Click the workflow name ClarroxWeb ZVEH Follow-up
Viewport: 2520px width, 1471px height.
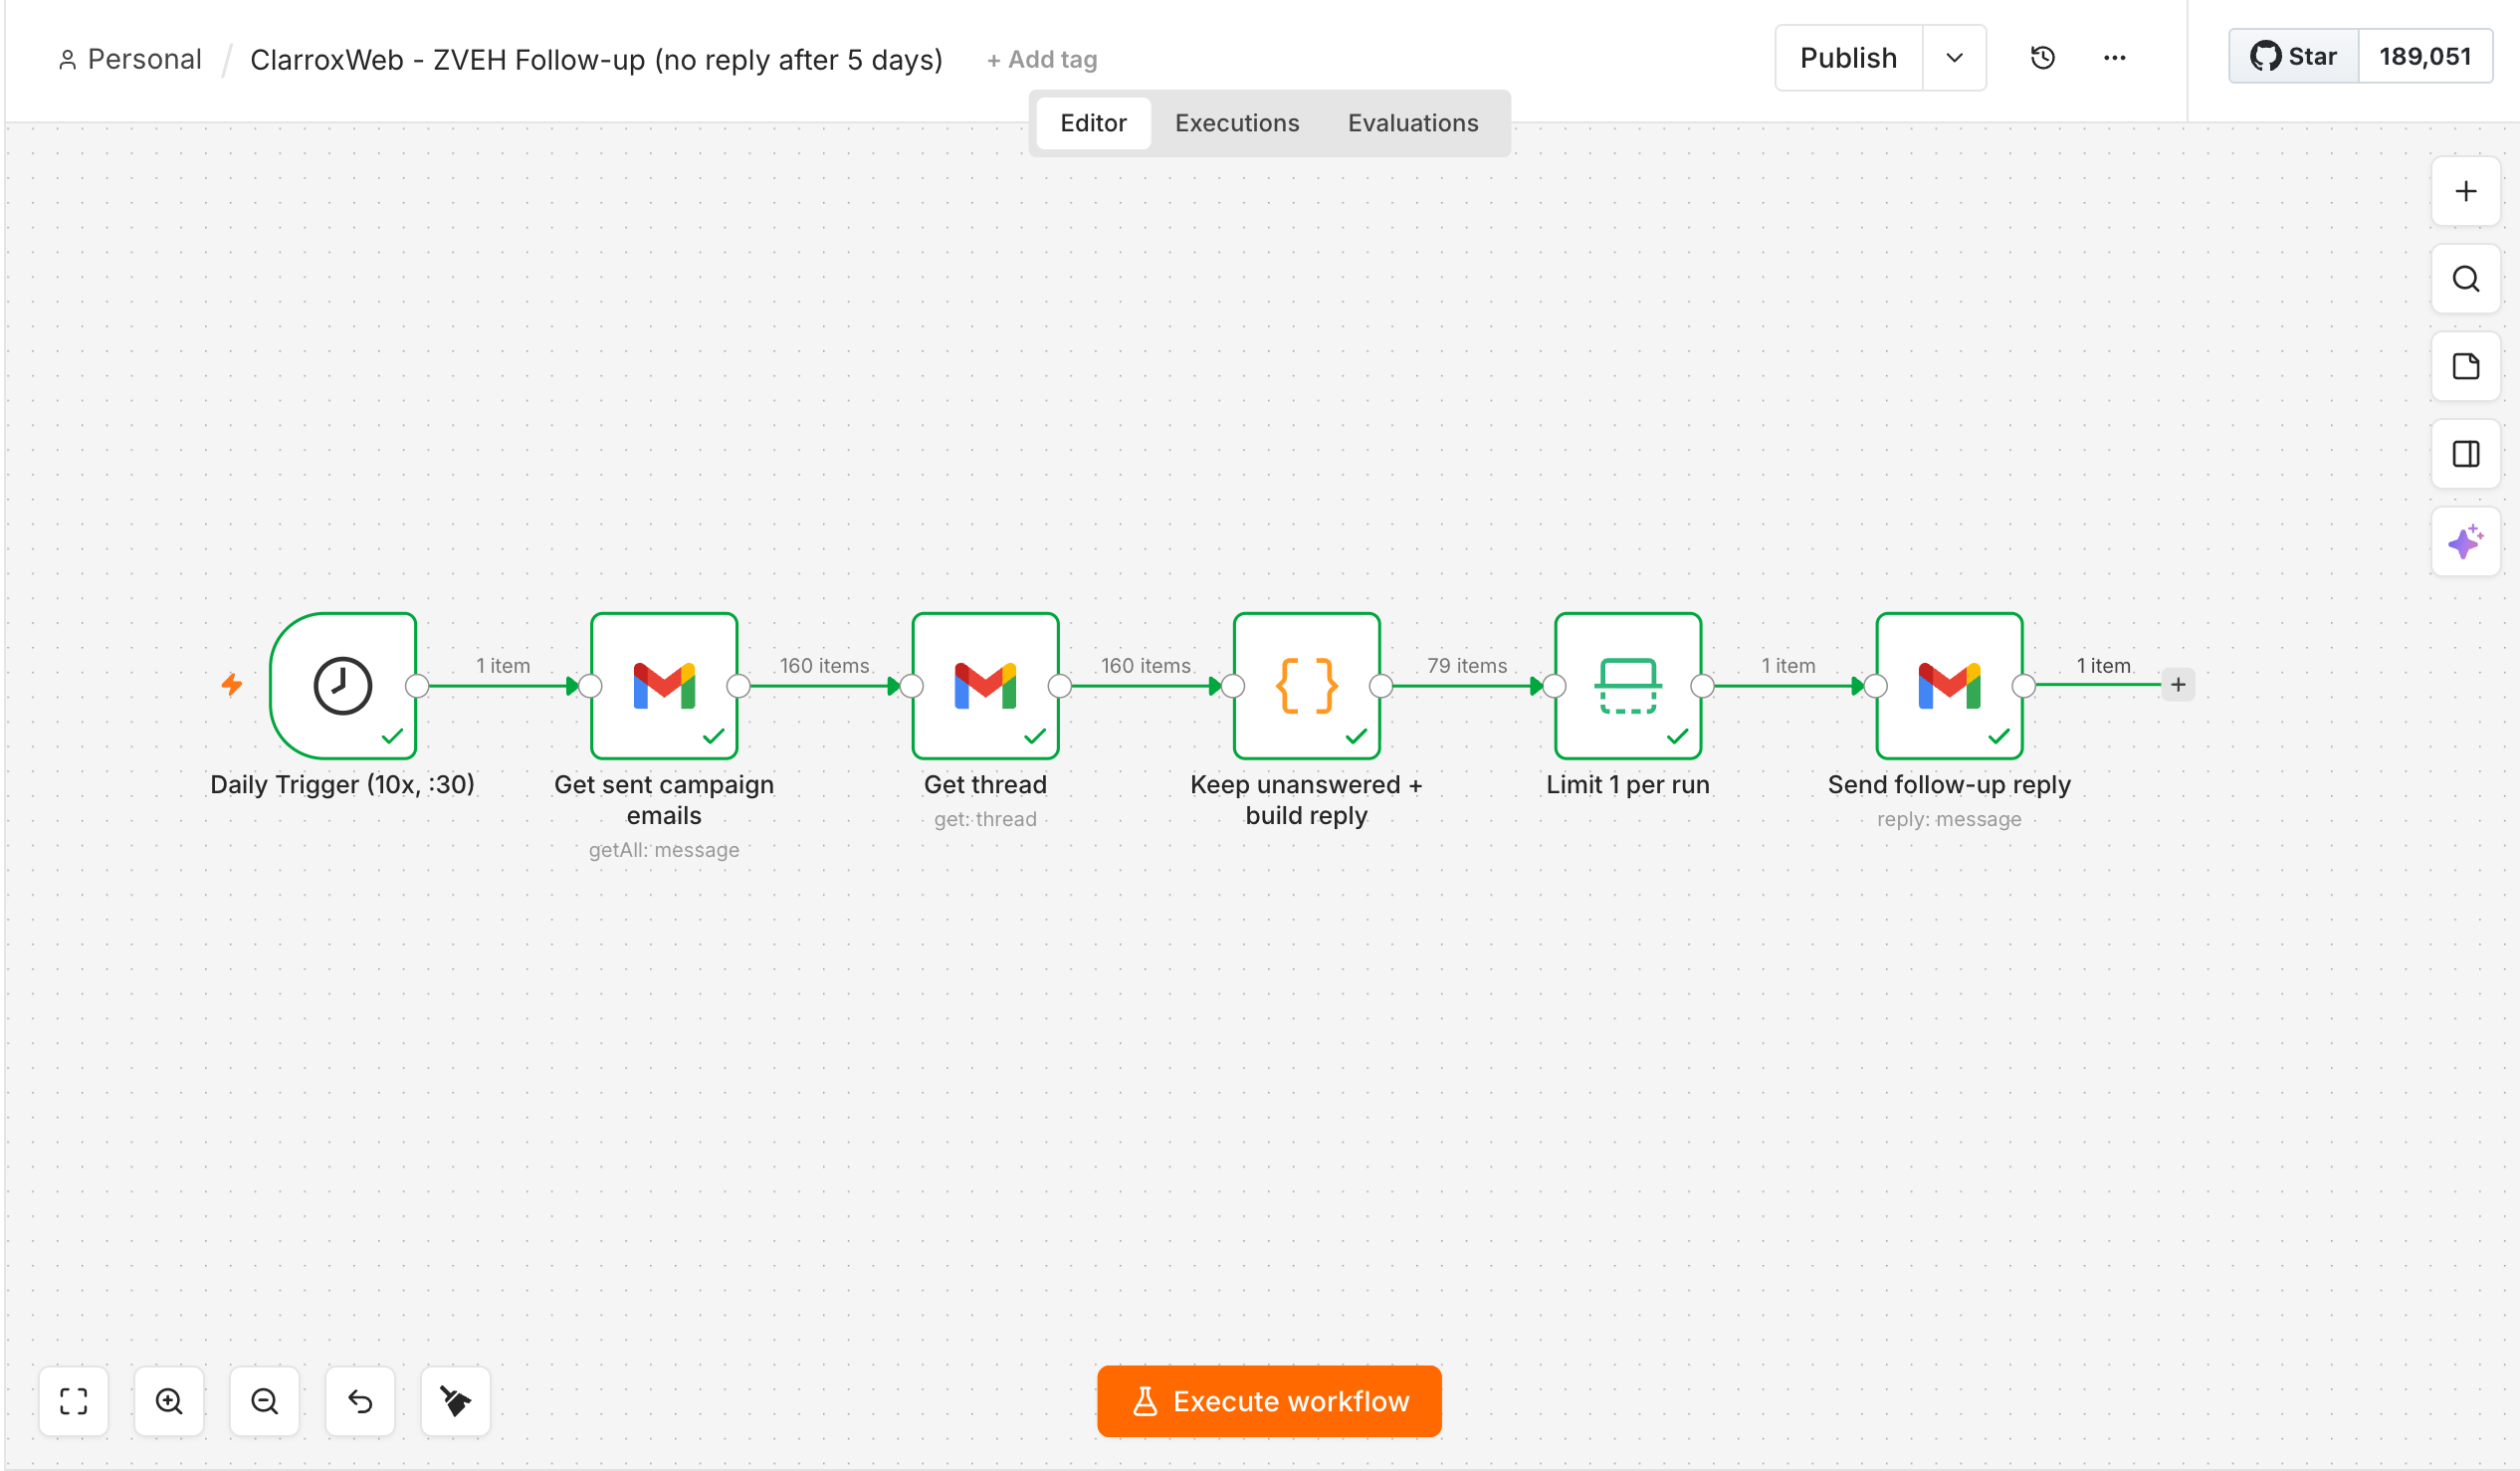click(596, 60)
